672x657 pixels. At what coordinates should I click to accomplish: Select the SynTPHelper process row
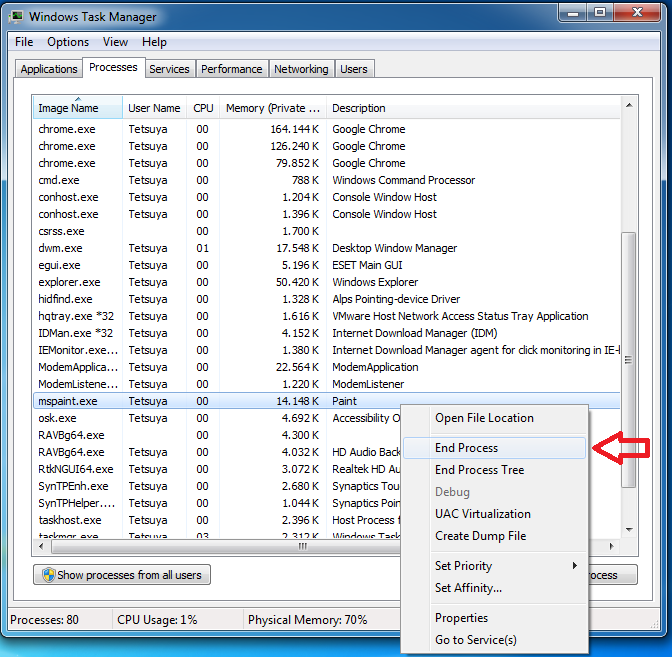(x=217, y=503)
